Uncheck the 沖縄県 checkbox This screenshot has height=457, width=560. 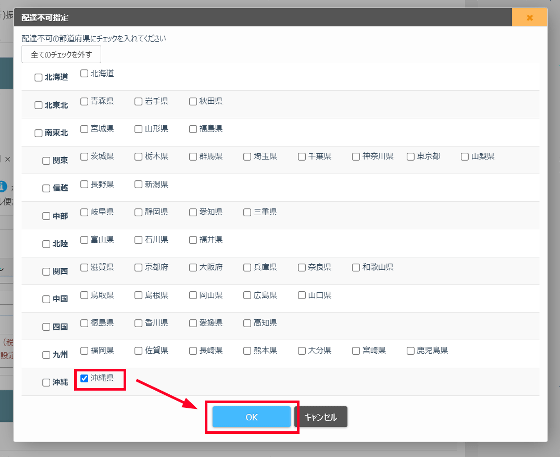[x=84, y=378]
